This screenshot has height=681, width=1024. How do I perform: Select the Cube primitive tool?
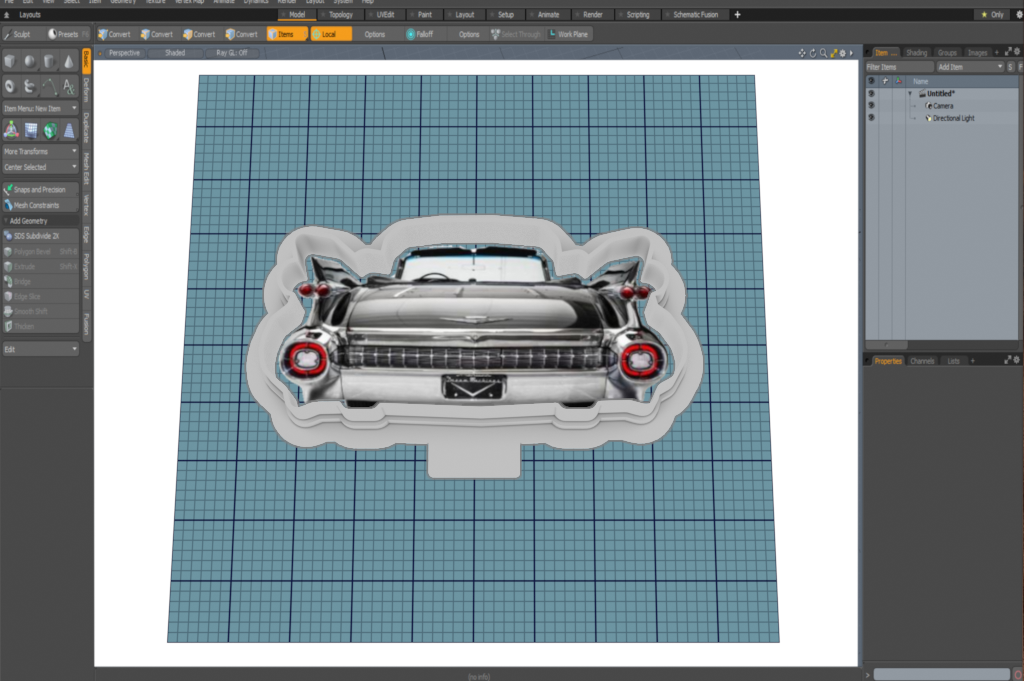pyautogui.click(x=11, y=62)
